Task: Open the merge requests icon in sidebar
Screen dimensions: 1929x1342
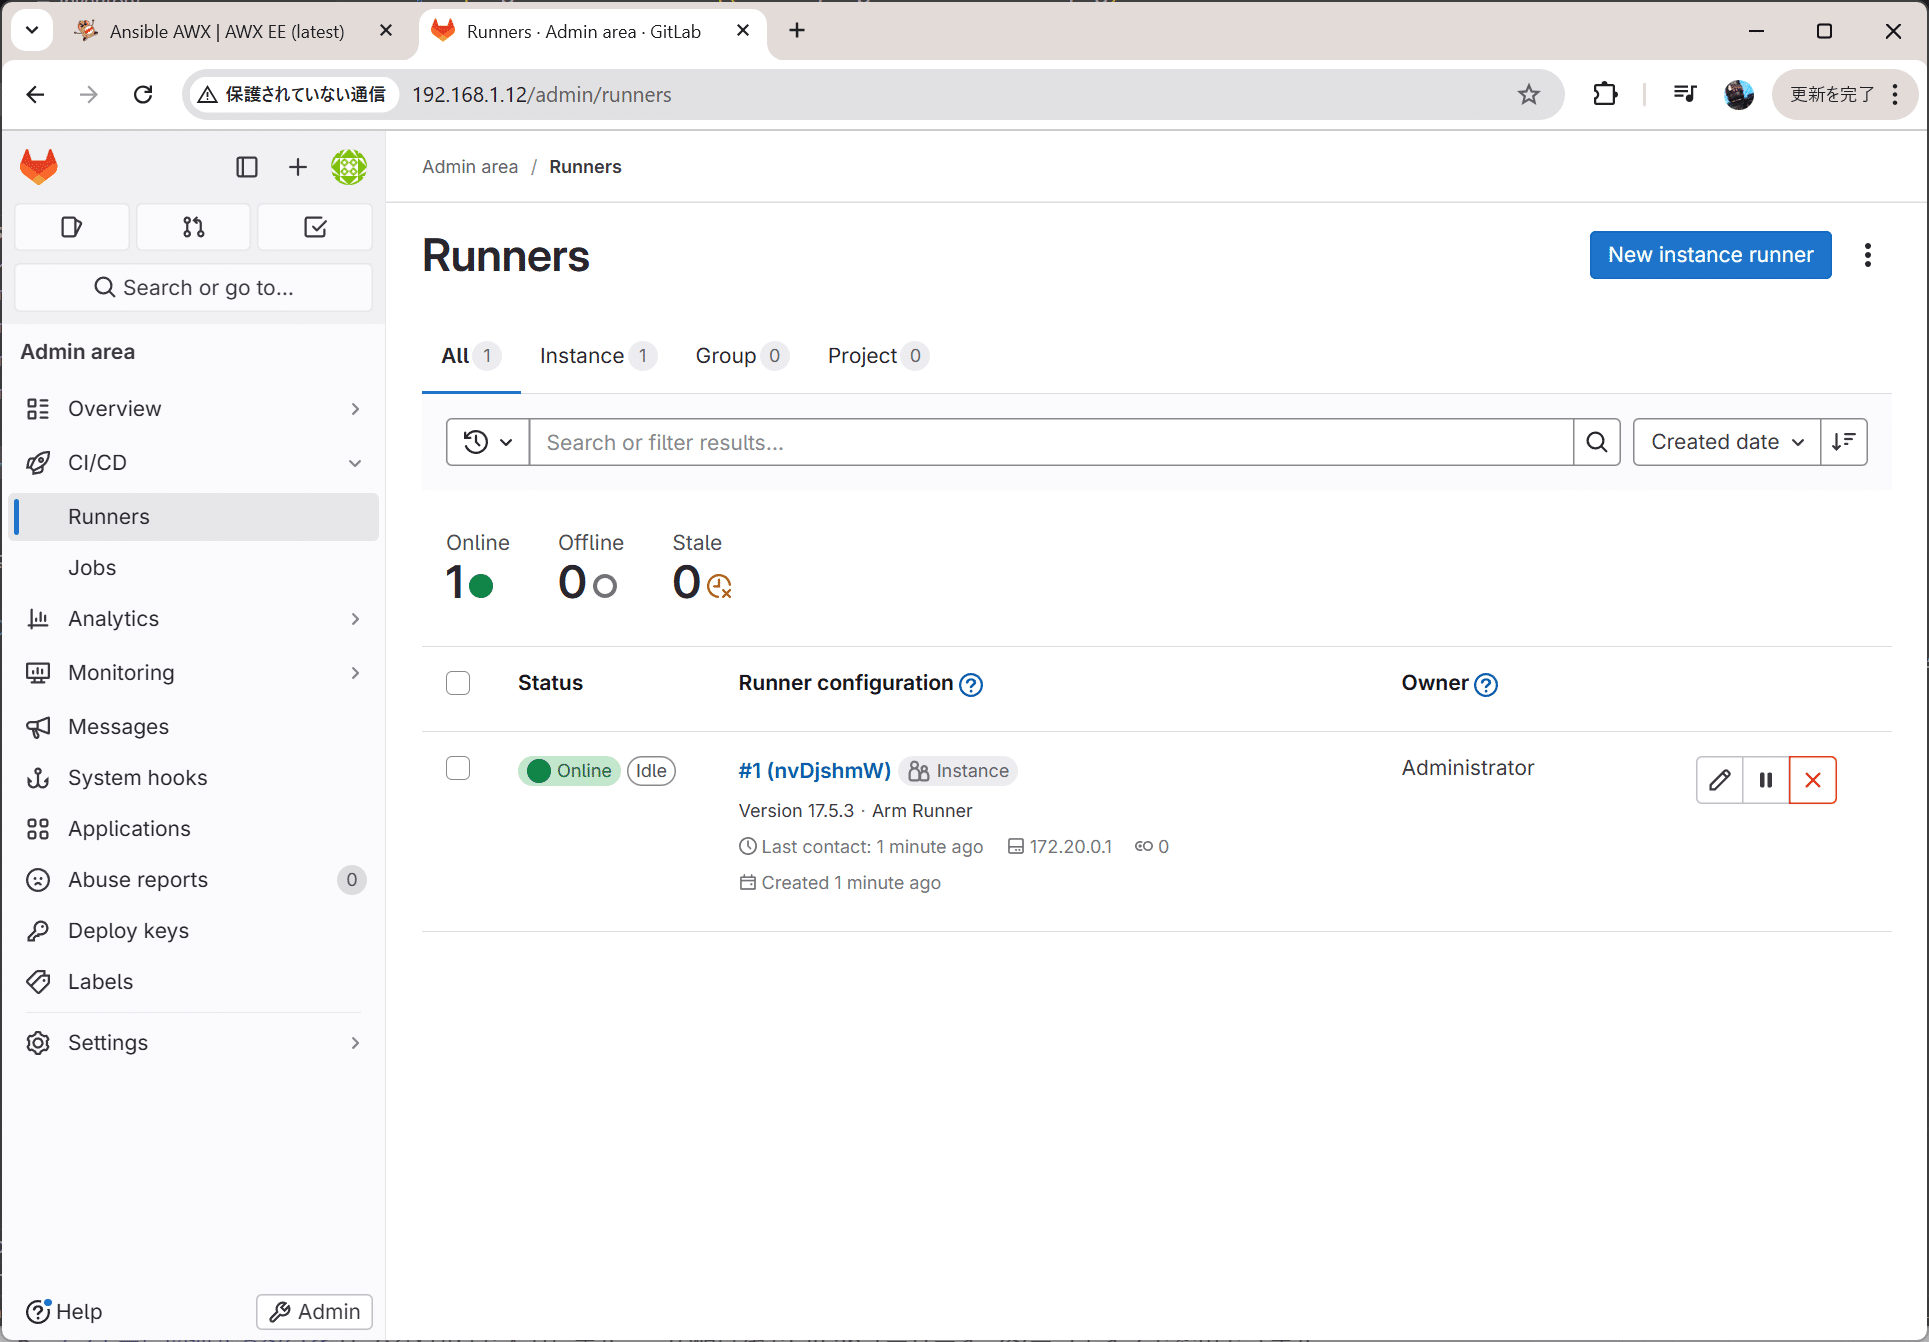Action: pyautogui.click(x=193, y=227)
